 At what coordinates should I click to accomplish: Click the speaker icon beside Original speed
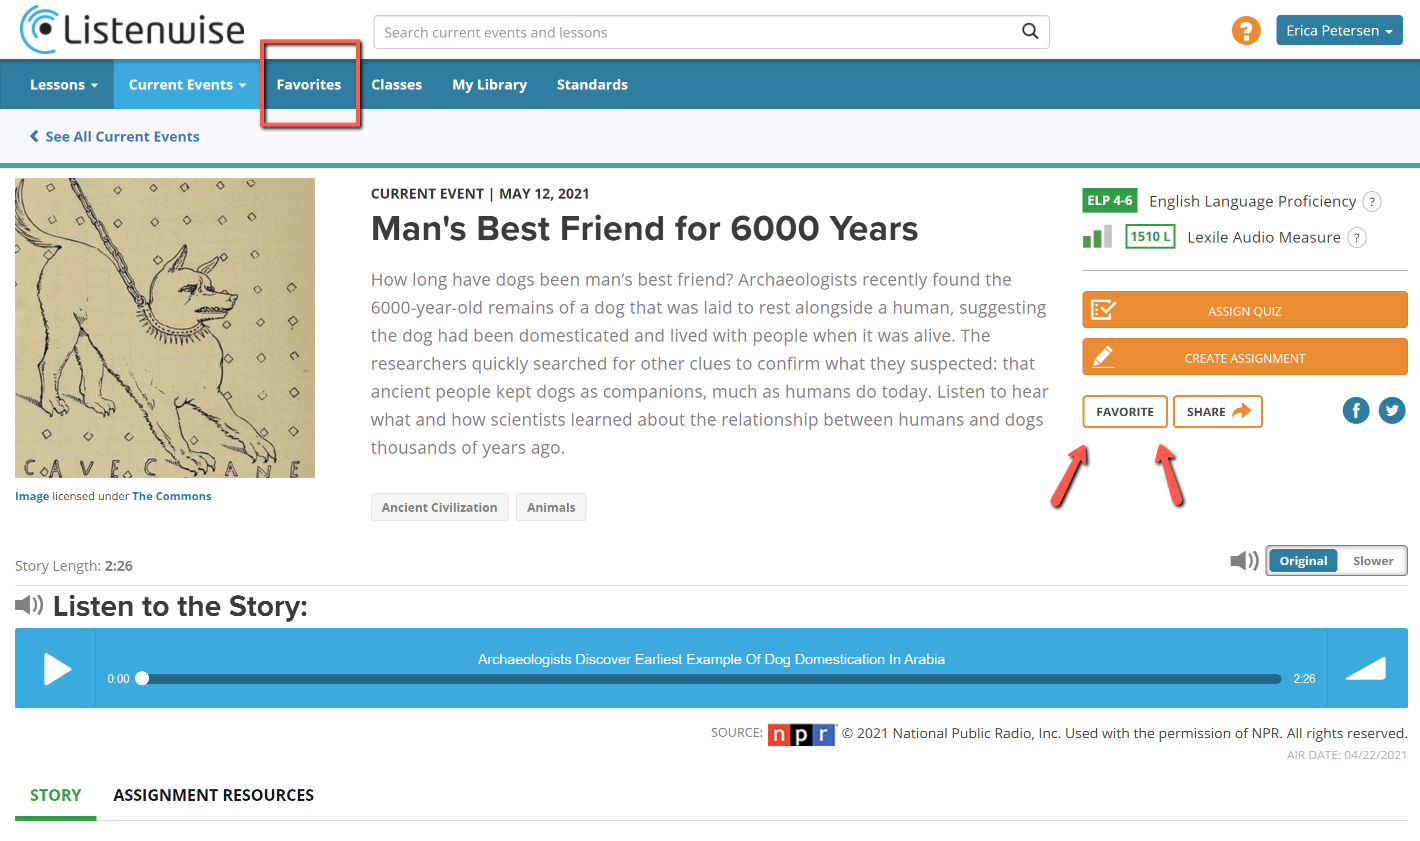[x=1244, y=561]
